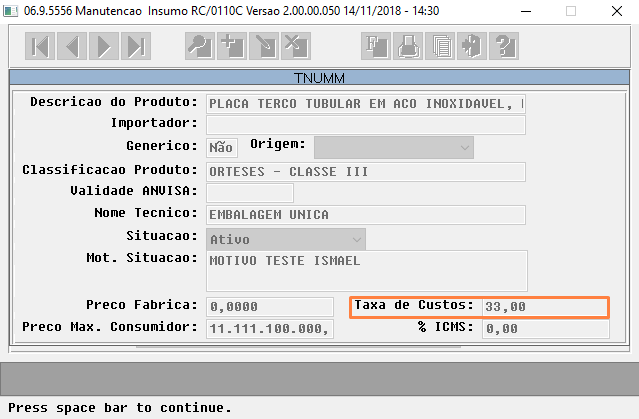The image size is (639, 419).
Task: Delete record X icon
Action: [x=296, y=46]
